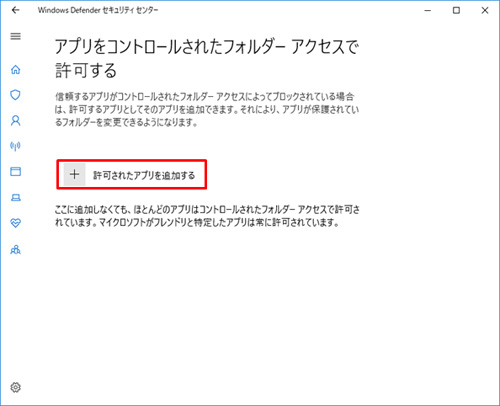Open Device performance & health heart icon
The width and height of the screenshot is (500, 406).
(x=16, y=223)
